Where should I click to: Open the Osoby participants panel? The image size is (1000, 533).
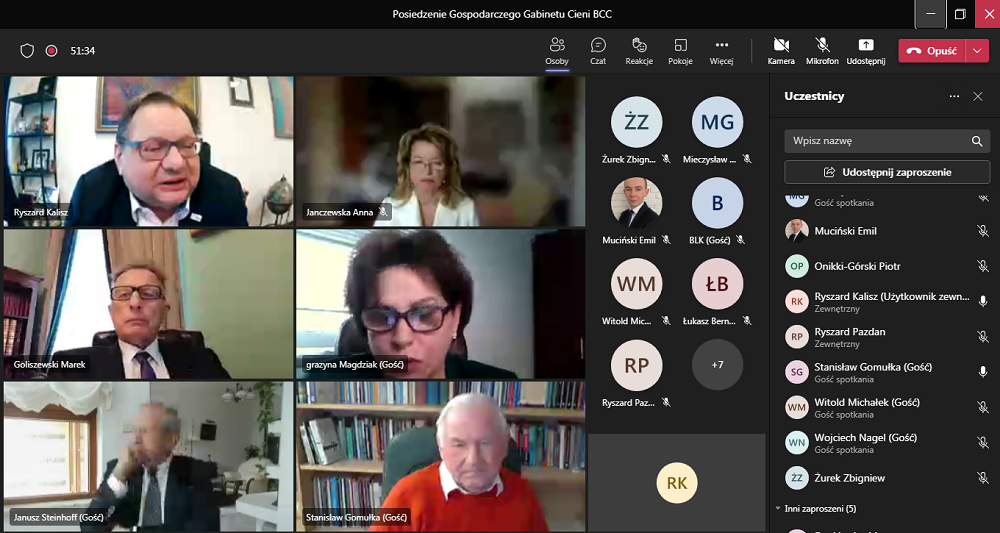click(x=557, y=51)
